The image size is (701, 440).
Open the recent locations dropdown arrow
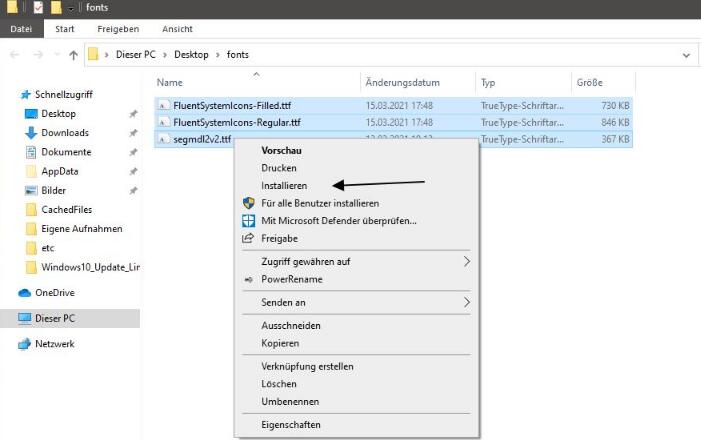57,55
